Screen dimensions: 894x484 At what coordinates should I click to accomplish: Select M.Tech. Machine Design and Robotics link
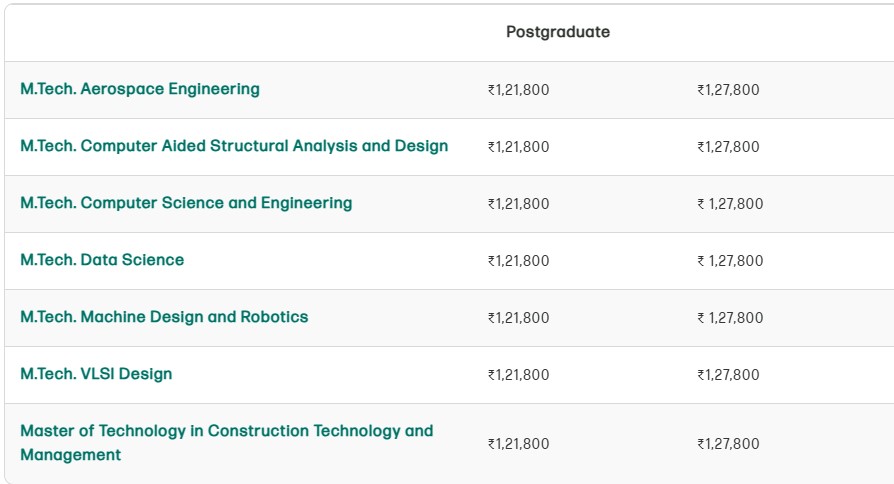pos(164,317)
